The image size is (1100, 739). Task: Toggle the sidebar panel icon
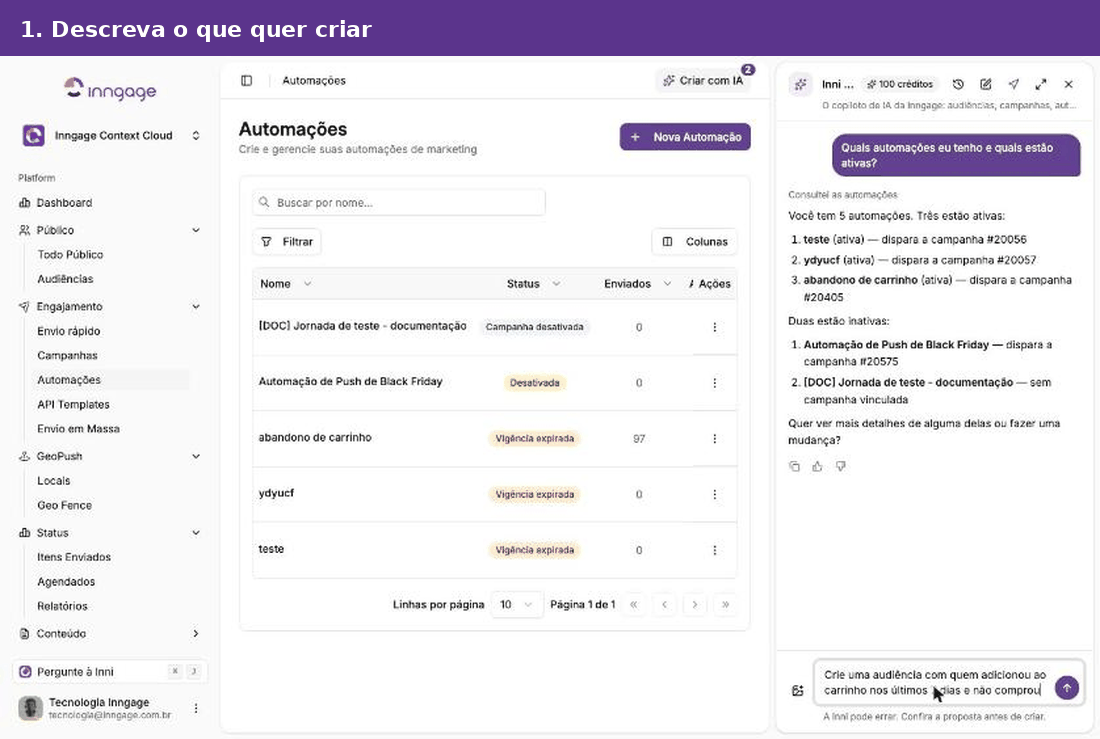pyautogui.click(x=246, y=81)
